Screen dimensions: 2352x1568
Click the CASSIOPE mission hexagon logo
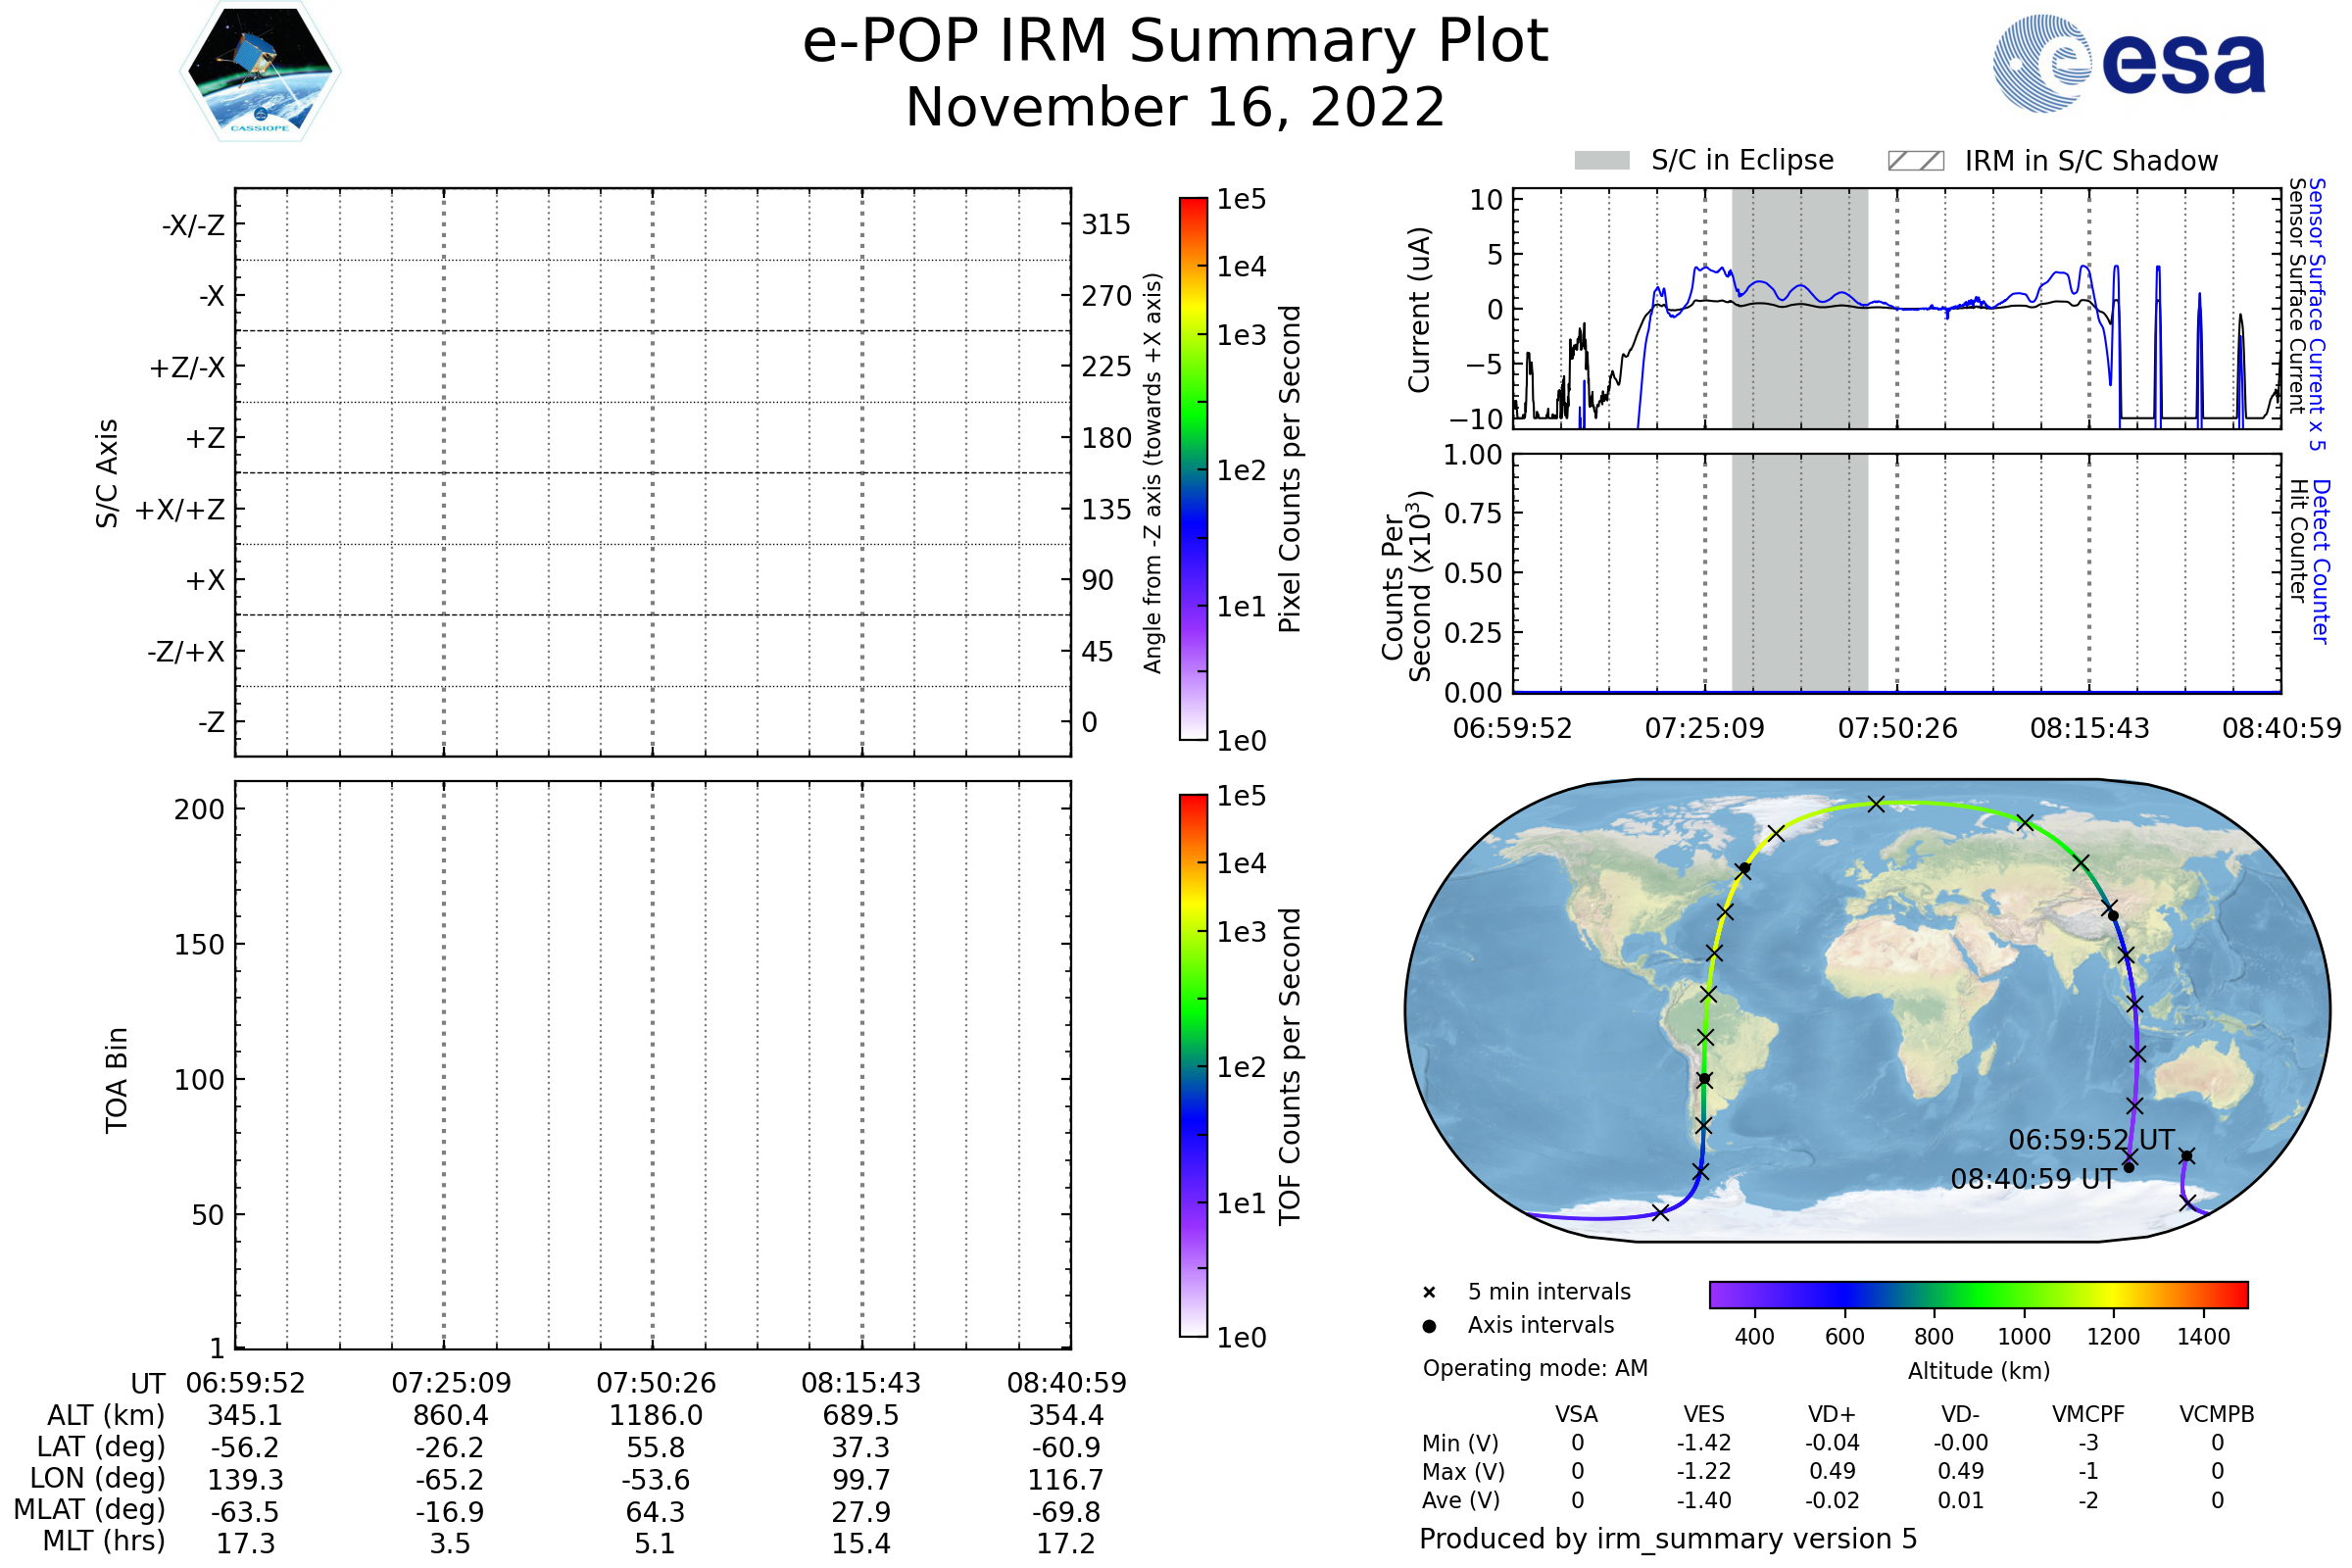click(260, 72)
